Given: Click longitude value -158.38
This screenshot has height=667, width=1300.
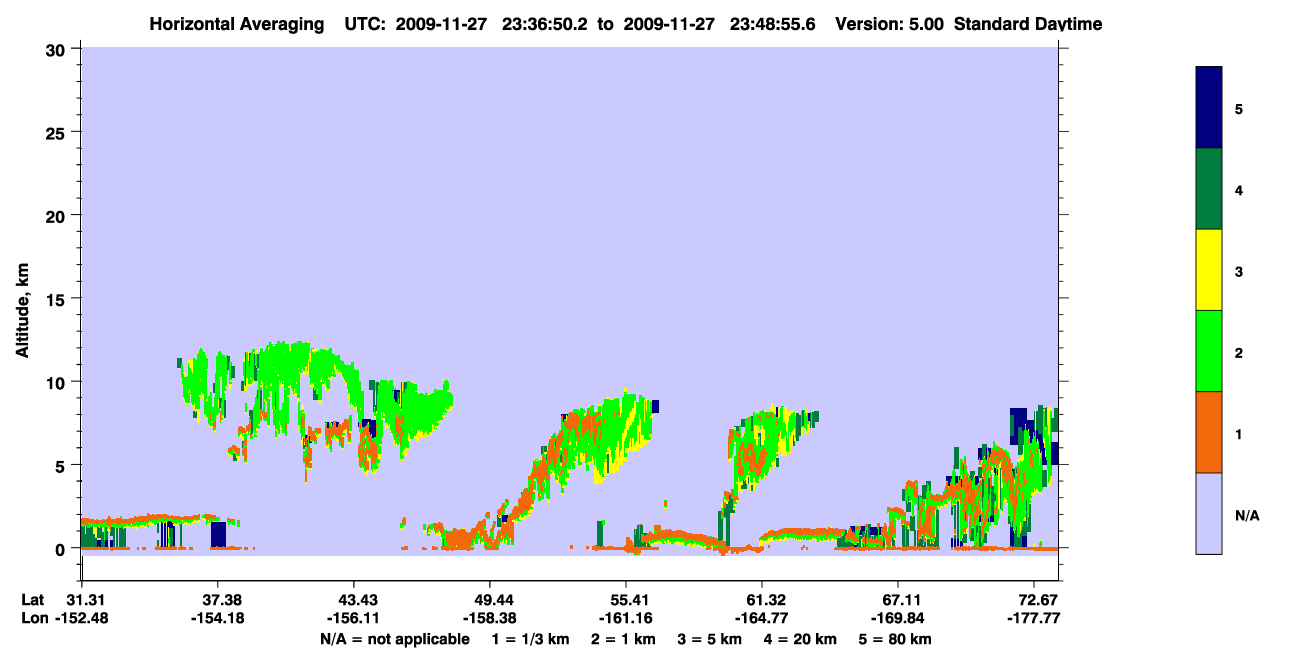Looking at the screenshot, I should click(489, 618).
